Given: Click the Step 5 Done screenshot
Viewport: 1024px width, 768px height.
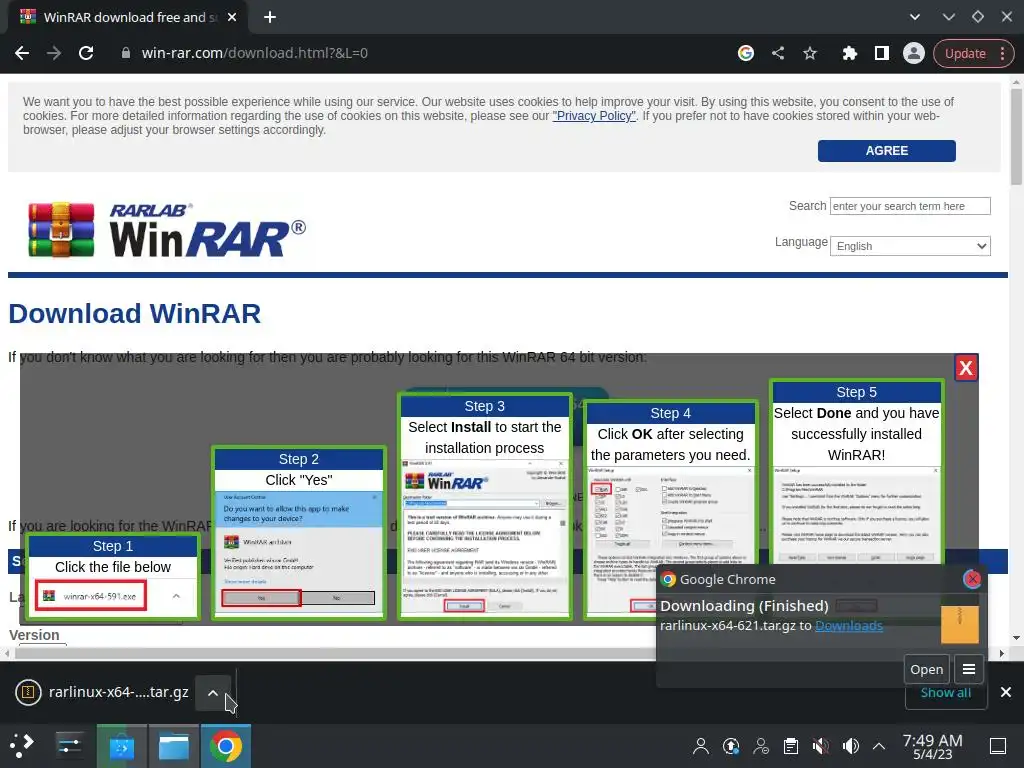Looking at the screenshot, I should click(856, 515).
